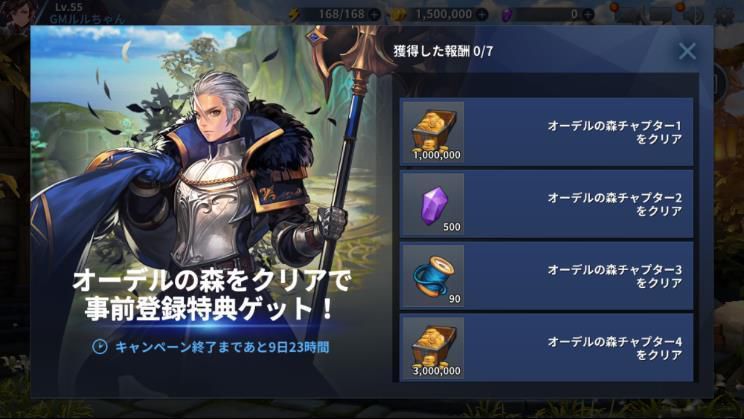Click the lightning energy icon in top bar
The height and width of the screenshot is (419, 744).
tap(294, 15)
